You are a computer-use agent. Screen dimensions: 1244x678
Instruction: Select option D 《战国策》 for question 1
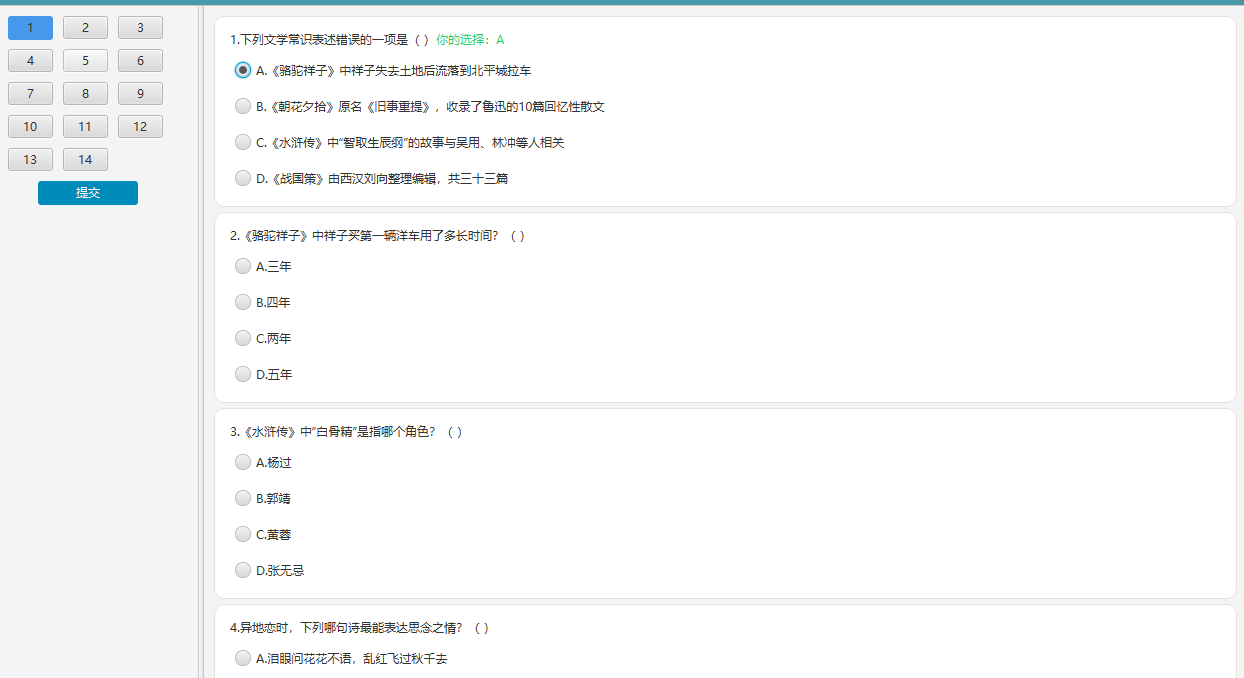tap(243, 178)
